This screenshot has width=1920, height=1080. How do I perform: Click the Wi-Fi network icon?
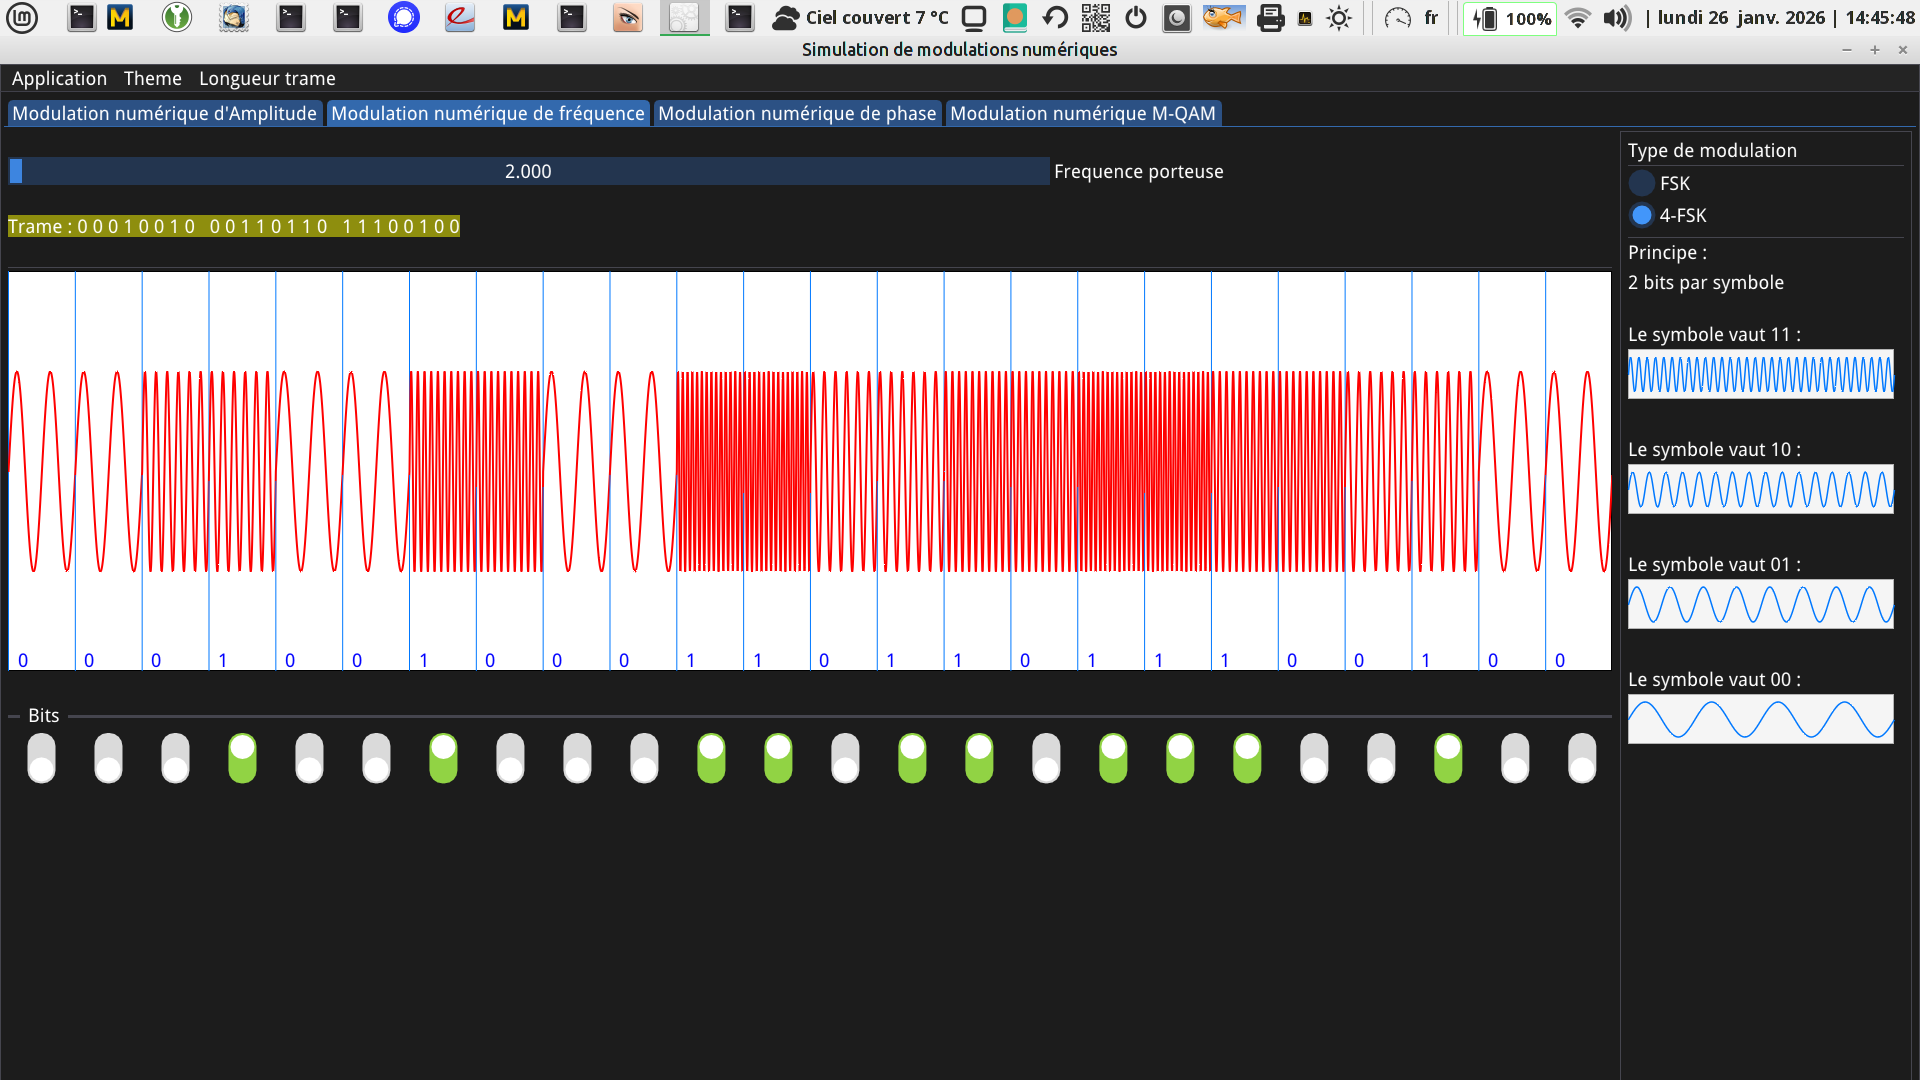click(1577, 18)
